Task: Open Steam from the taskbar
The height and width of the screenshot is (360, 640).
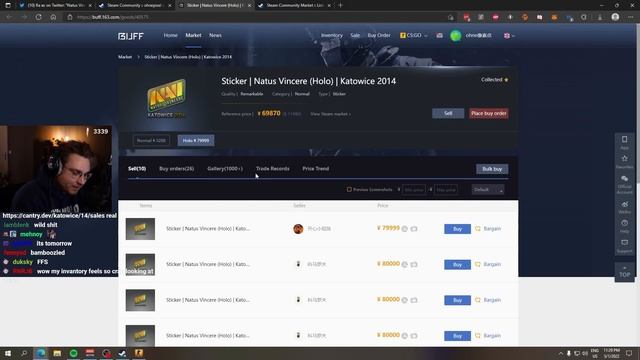Action: coord(122,353)
